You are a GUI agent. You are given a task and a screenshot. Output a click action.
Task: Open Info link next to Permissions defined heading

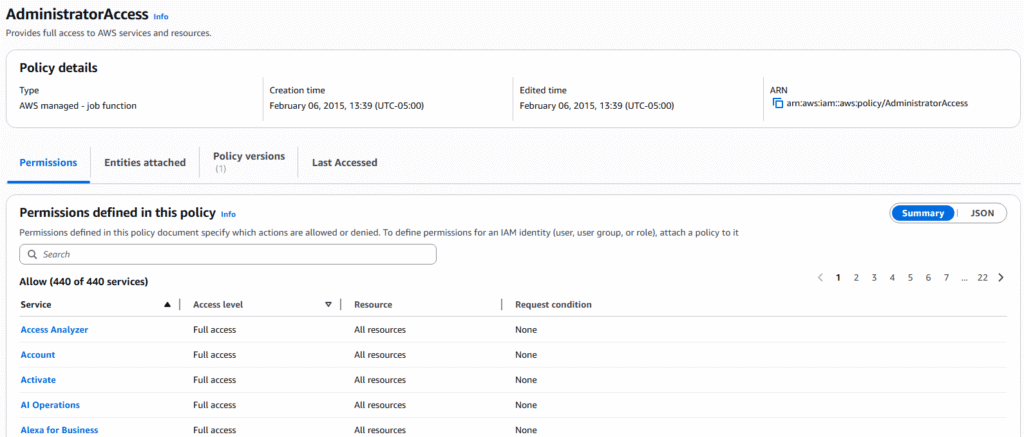point(228,214)
